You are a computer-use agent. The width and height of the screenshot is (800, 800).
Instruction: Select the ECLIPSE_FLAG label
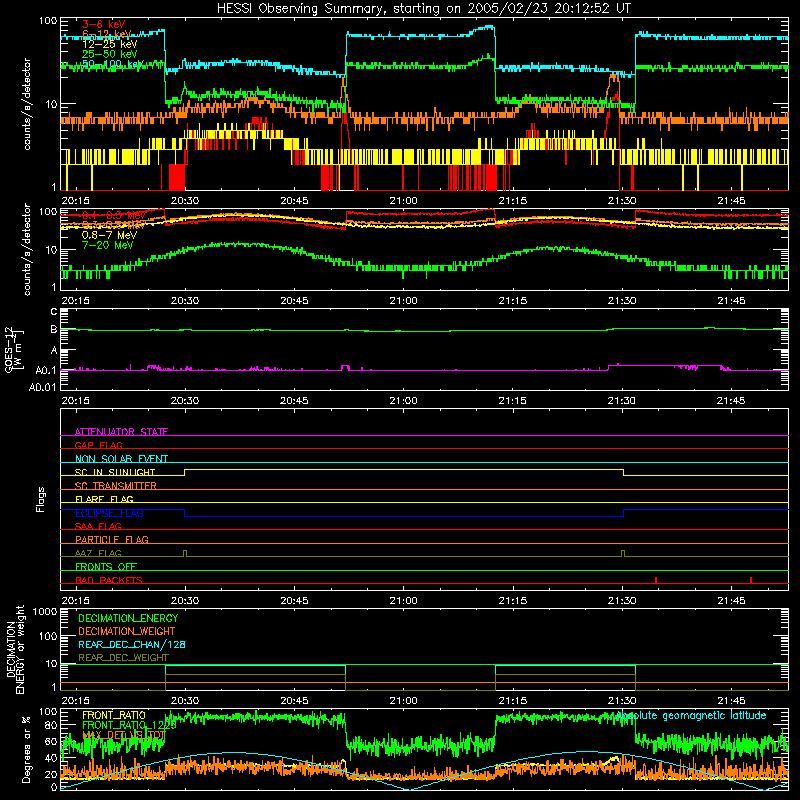coord(109,513)
